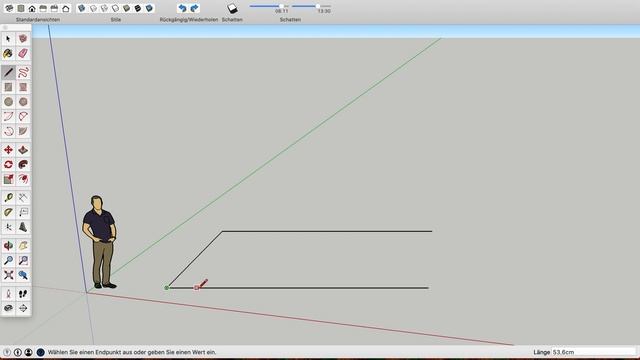Click the outlined house view icon
The height and width of the screenshot is (360, 640).
66,8
